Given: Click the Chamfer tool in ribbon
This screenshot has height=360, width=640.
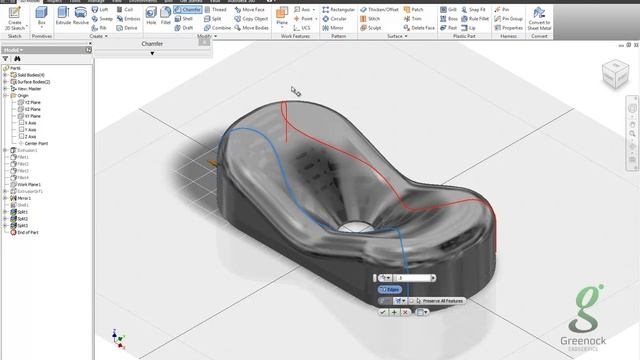Looking at the screenshot, I should (188, 9).
